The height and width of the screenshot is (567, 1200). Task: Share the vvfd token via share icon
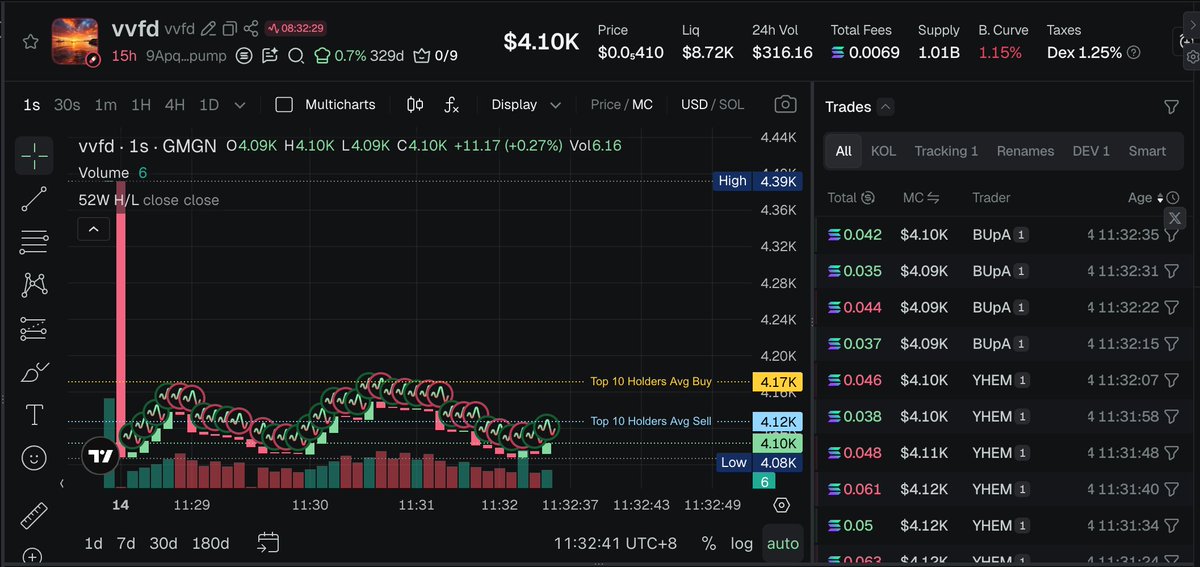[x=251, y=28]
